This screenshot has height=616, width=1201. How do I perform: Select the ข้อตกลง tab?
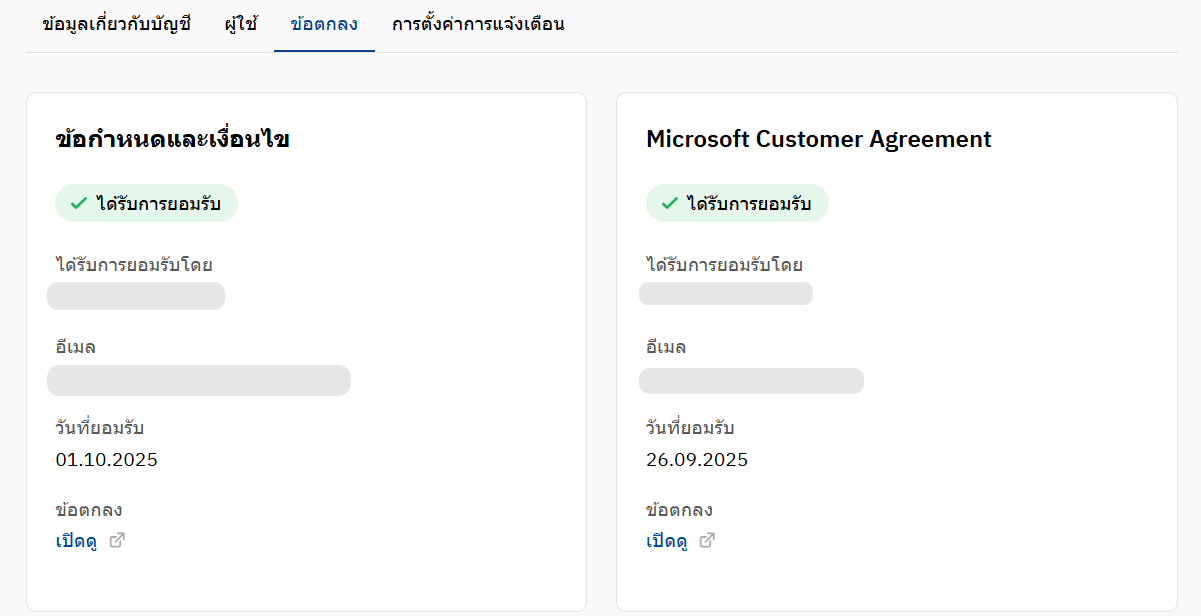[x=324, y=24]
